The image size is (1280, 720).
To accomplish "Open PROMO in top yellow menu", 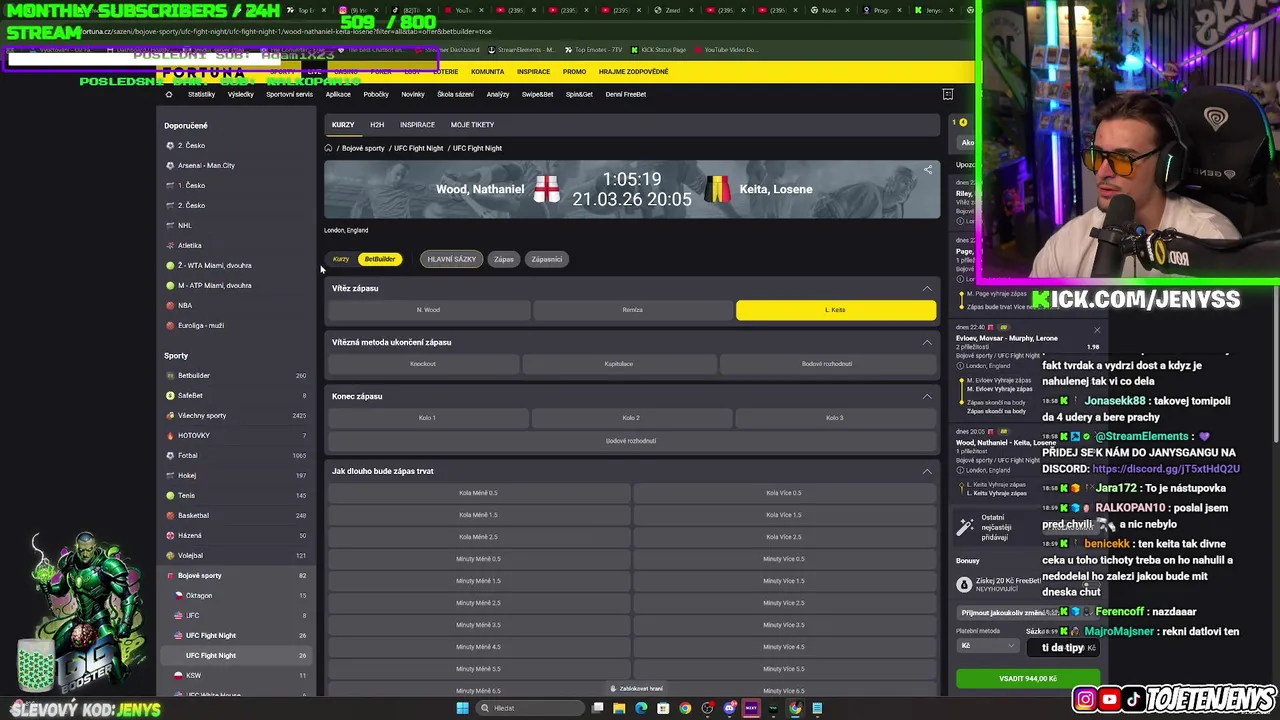I will 574,72.
